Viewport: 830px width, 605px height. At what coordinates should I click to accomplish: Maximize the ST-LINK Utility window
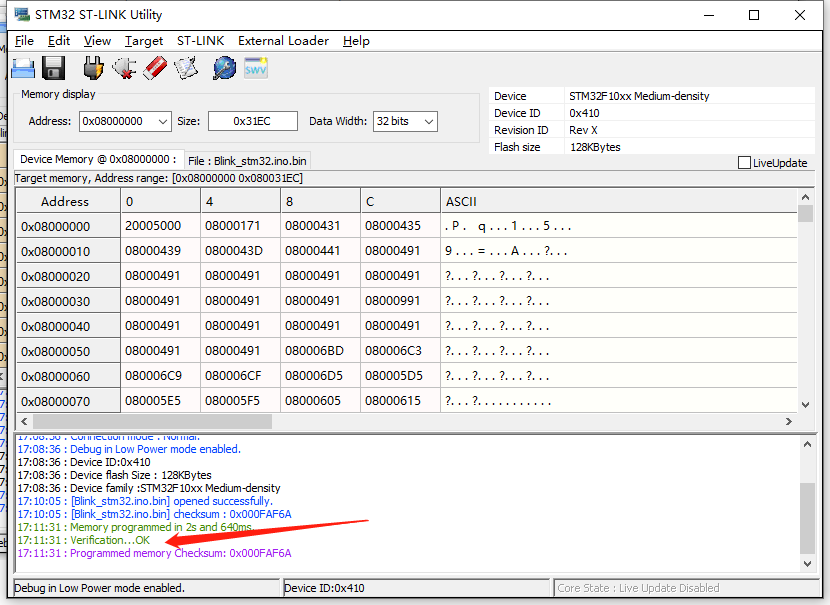coord(754,15)
